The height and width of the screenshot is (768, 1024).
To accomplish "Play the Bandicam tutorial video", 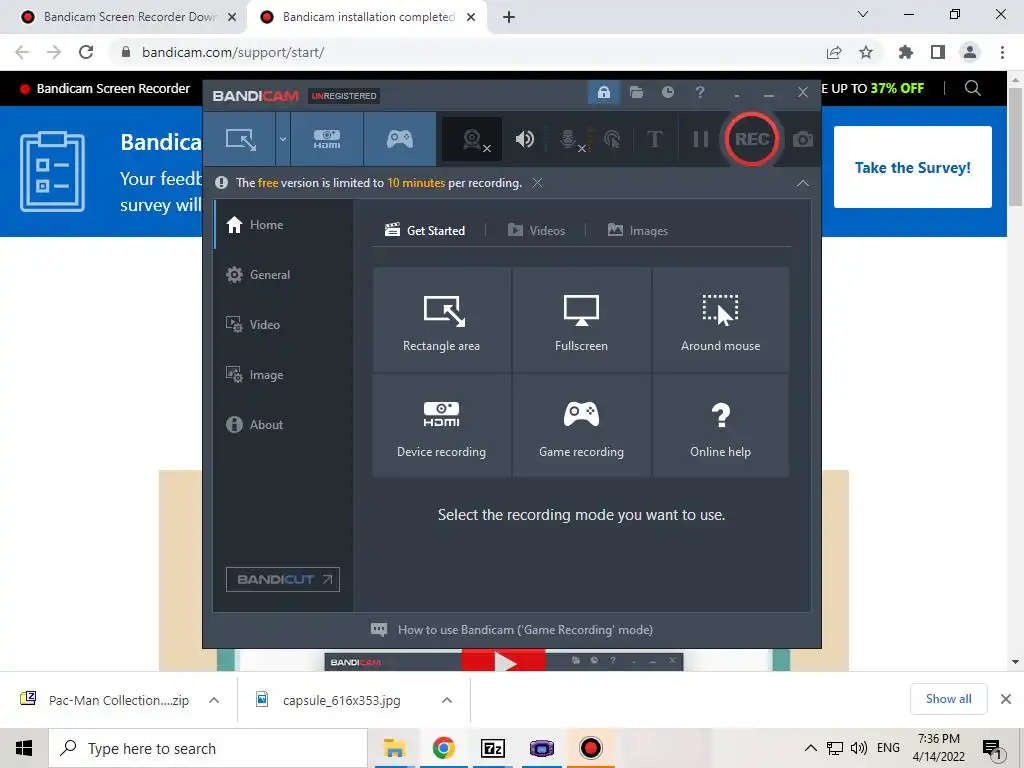I will (504, 661).
